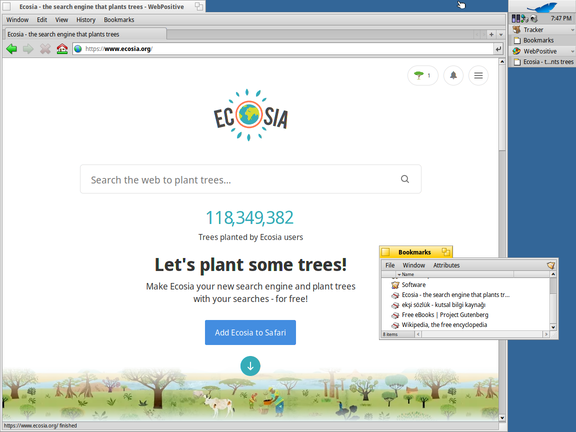
Task: Open the Wikipedia bookmark entry
Action: (x=444, y=325)
